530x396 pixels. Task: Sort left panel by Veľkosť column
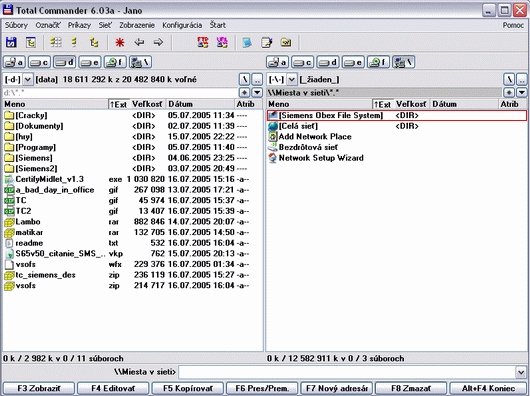tap(147, 104)
